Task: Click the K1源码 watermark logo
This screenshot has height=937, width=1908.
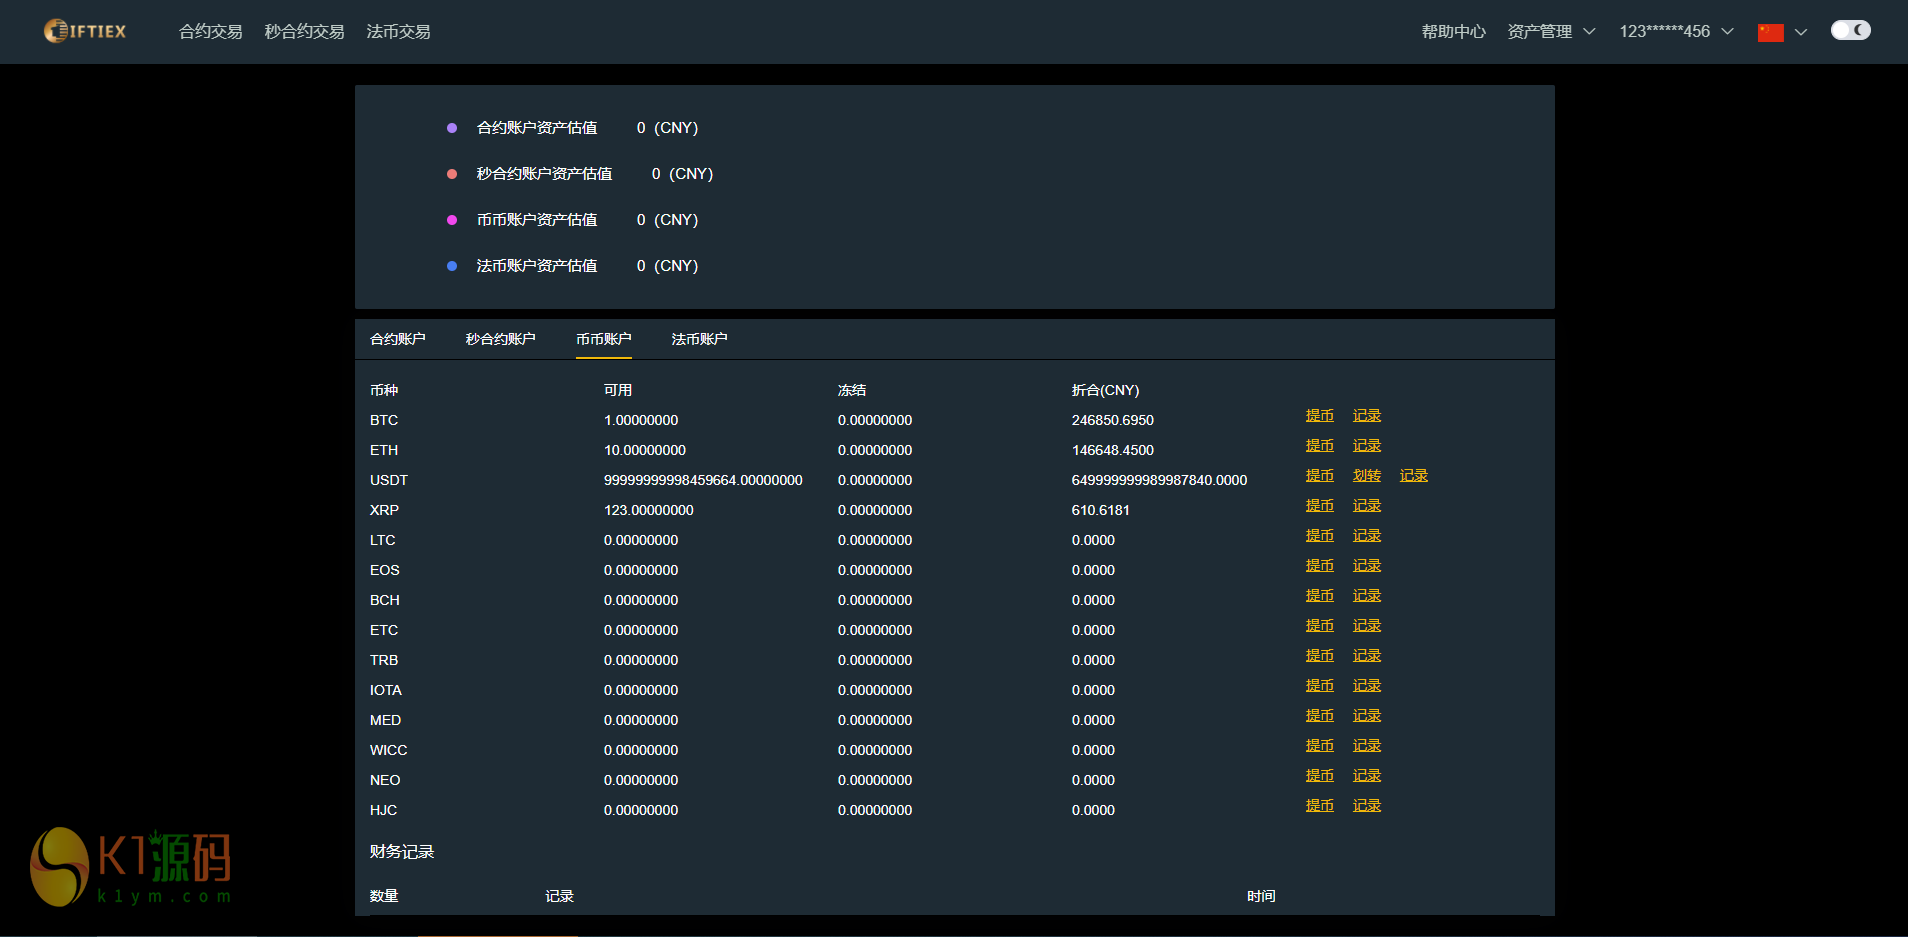Action: point(132,866)
